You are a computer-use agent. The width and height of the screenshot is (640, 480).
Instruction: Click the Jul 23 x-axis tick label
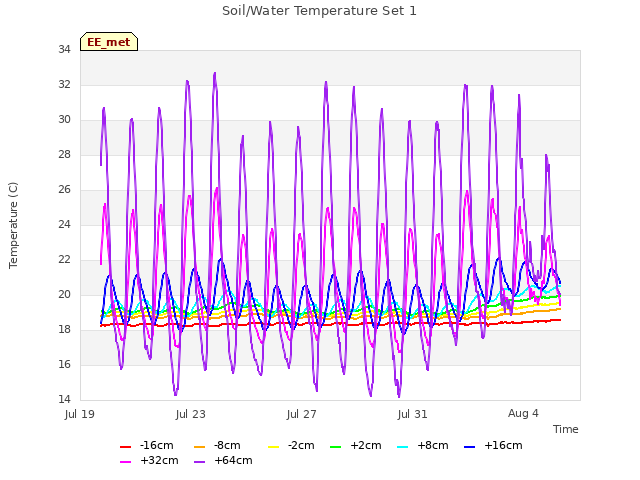pos(191,414)
